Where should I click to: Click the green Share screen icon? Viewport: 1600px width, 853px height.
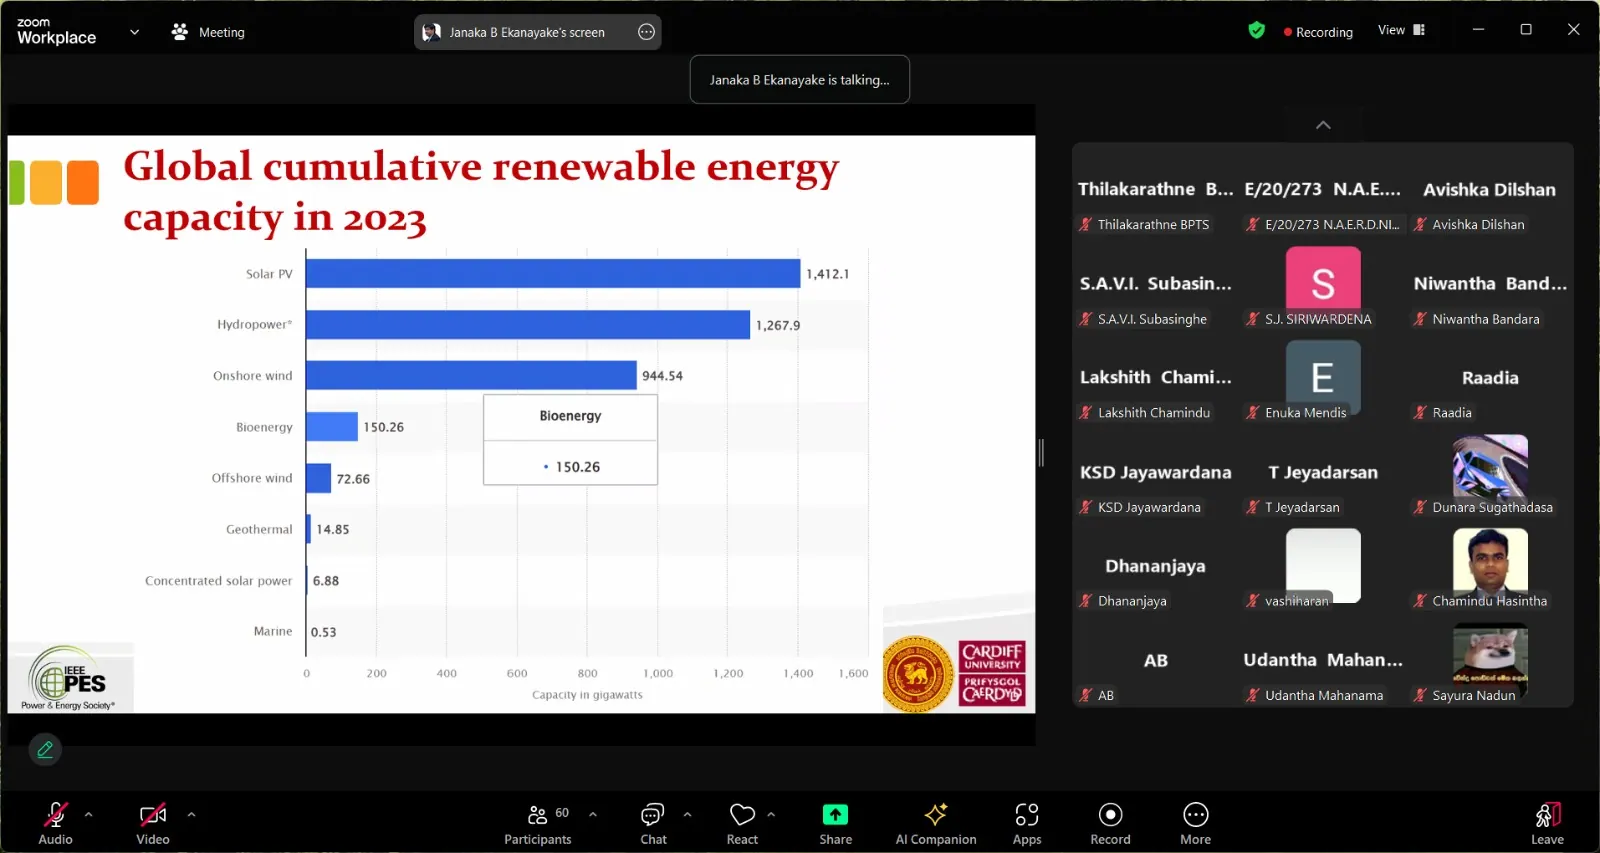coord(835,814)
